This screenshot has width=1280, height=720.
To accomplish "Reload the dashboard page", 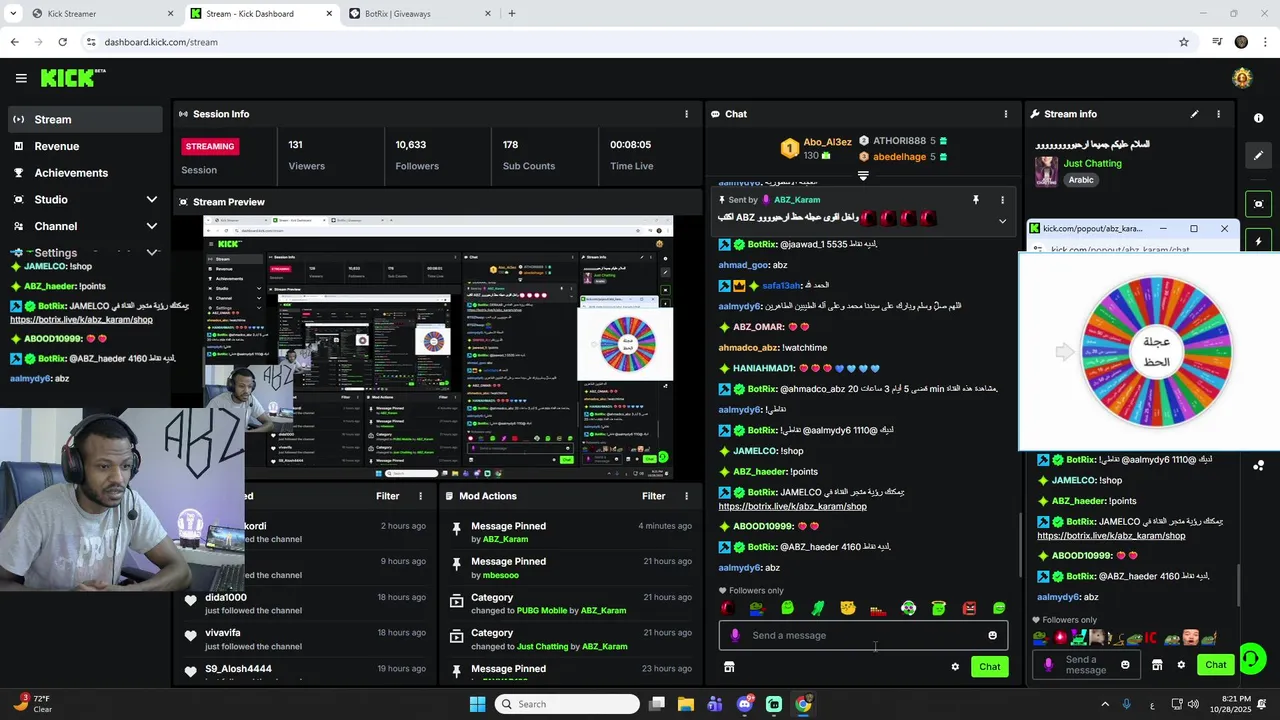I will tap(62, 42).
